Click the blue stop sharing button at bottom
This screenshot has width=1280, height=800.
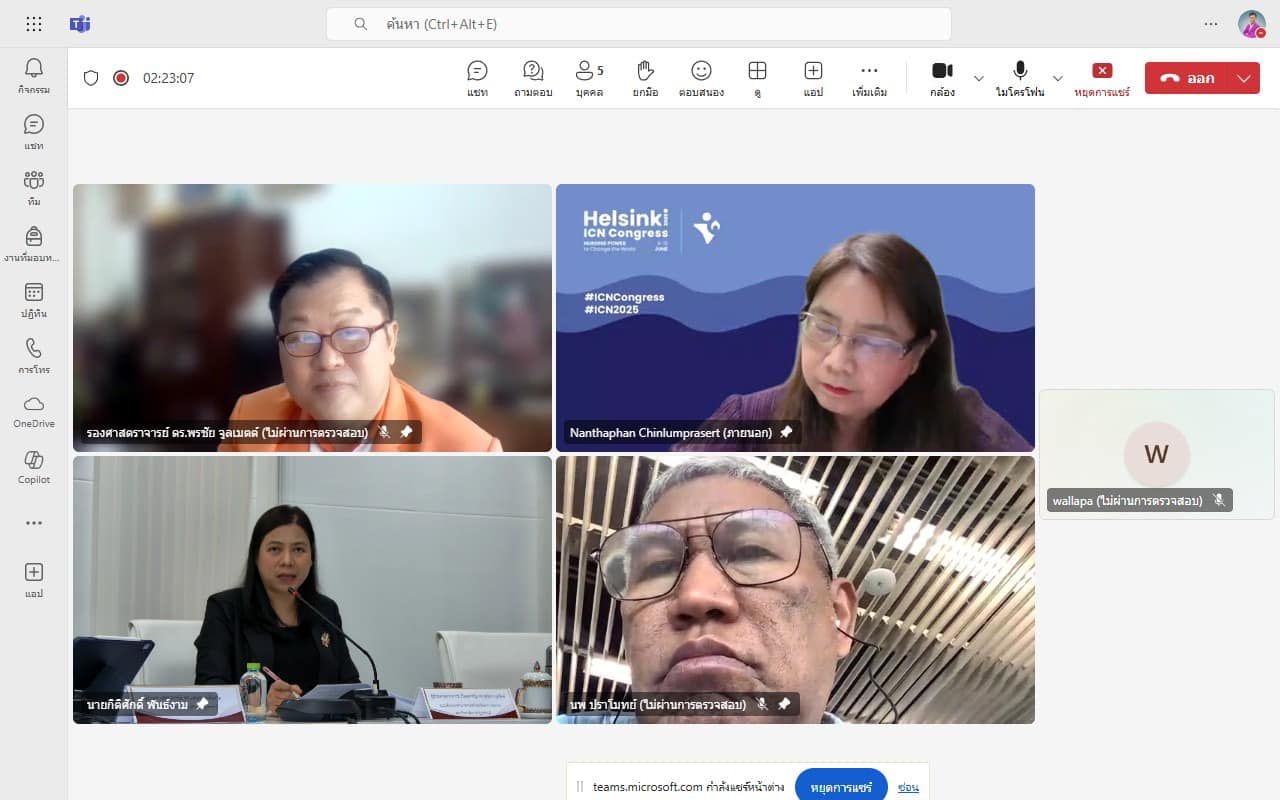(841, 786)
